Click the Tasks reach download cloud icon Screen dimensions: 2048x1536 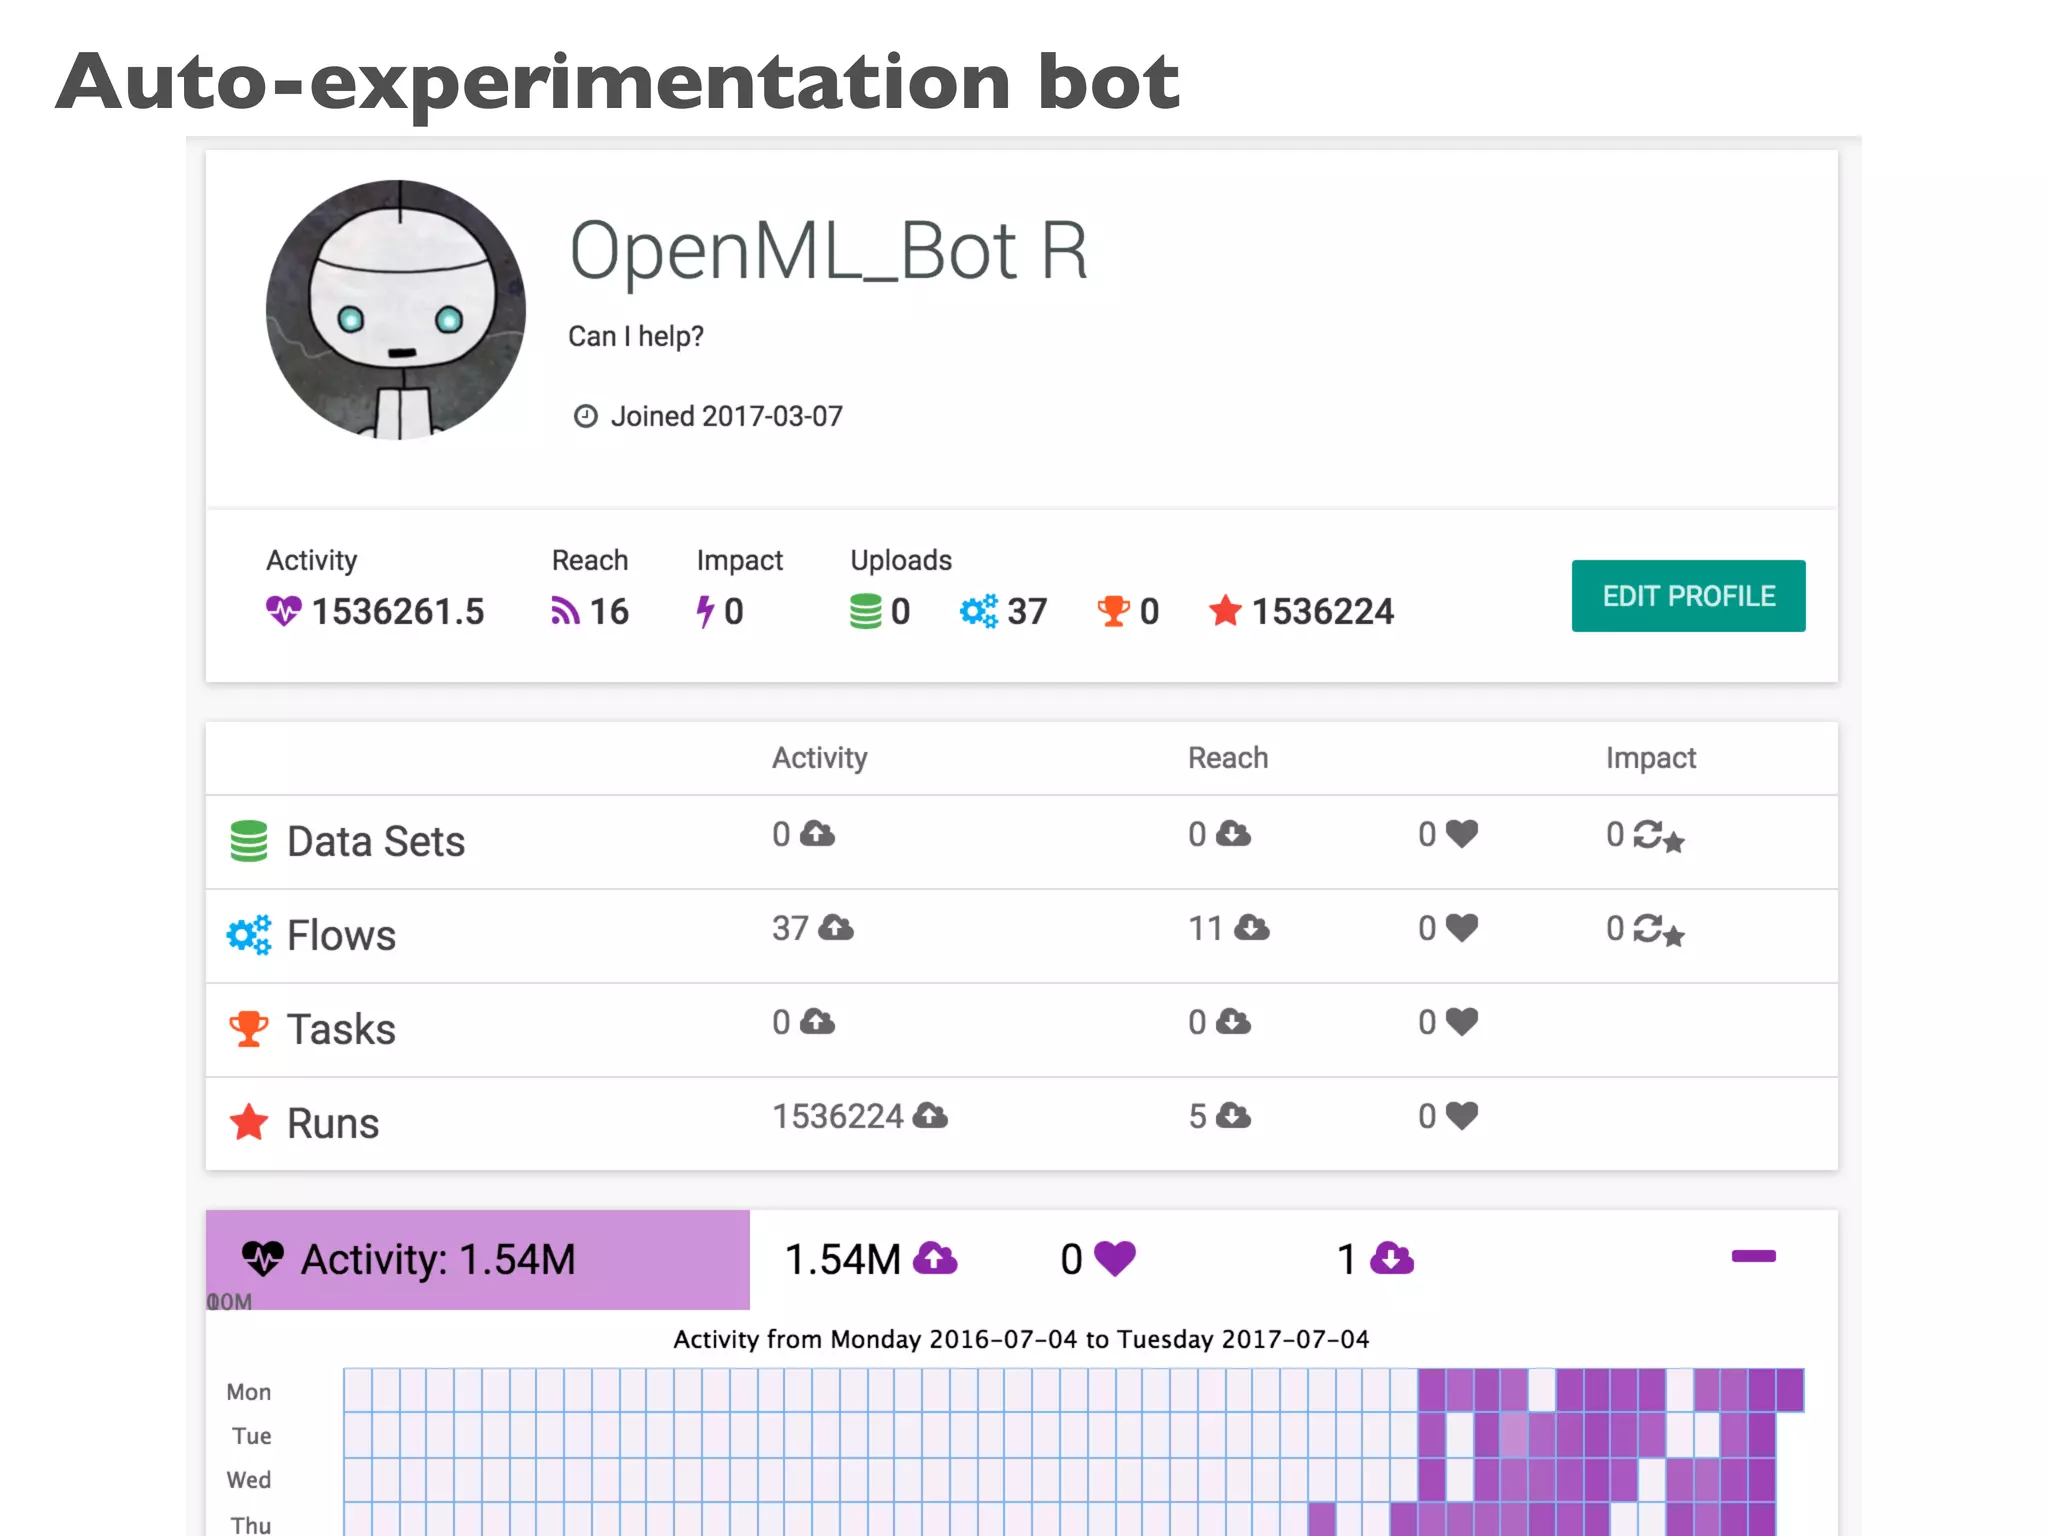click(1233, 1021)
